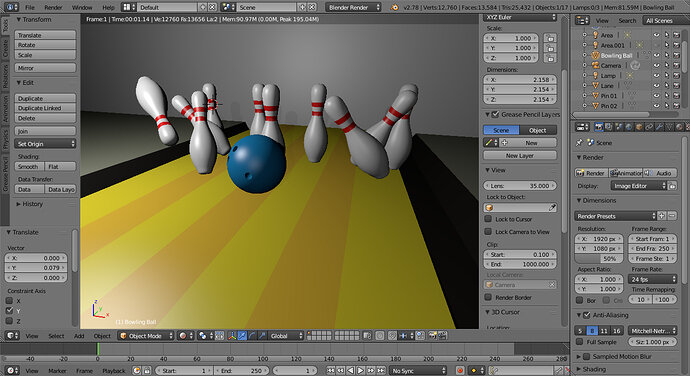Enable Render Border checkbox
The height and width of the screenshot is (376, 690).
click(x=488, y=297)
